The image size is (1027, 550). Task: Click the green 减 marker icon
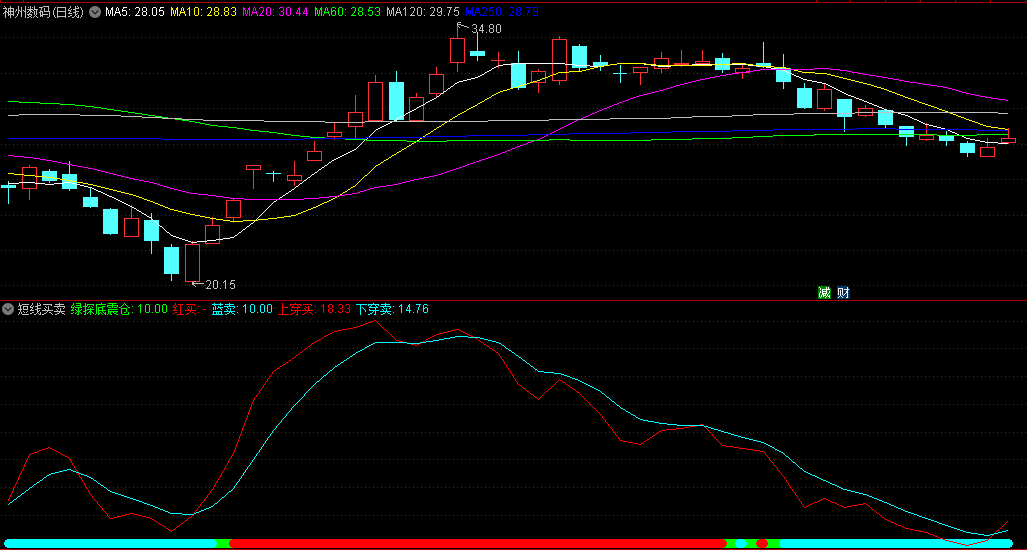824,292
